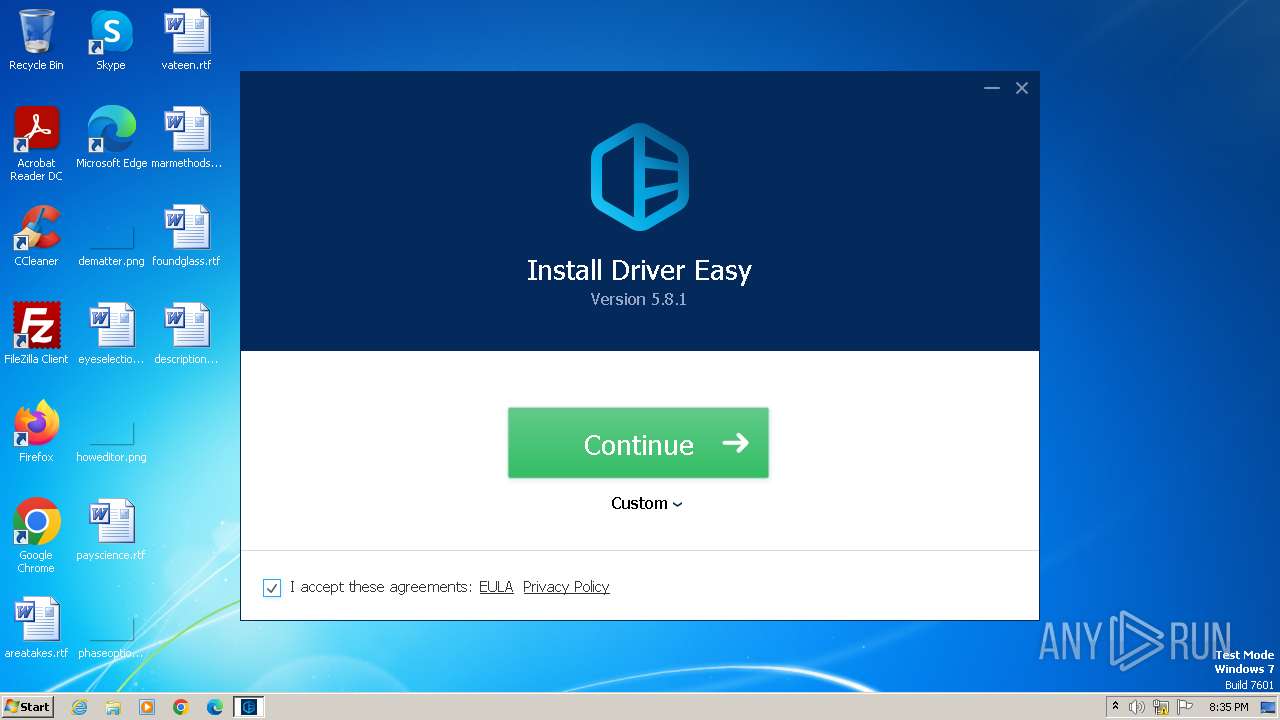Select the Microsoft Edge desktop shortcut
The image size is (1280, 720).
click(x=111, y=138)
